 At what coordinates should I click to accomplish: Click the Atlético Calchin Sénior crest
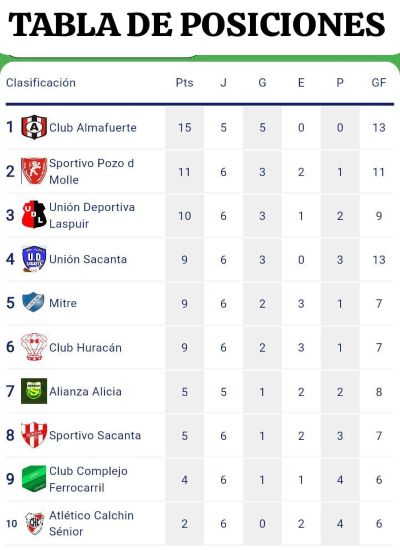pyautogui.click(x=35, y=523)
